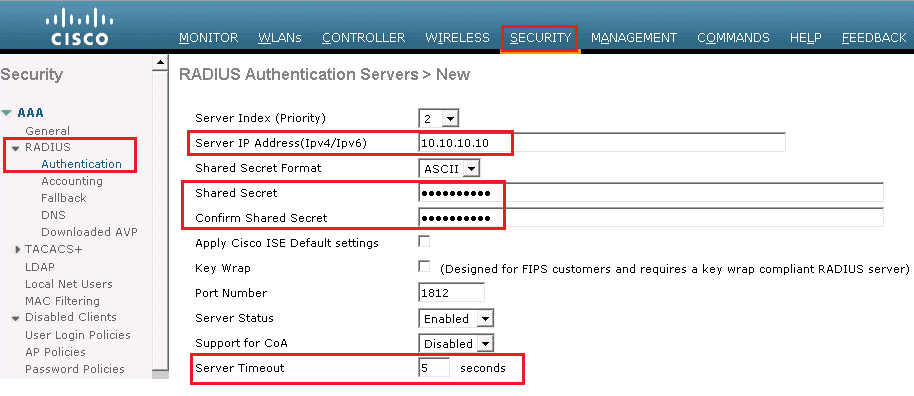Screen dimensions: 914x396
Task: Go to MAC Filtering page
Action: click(x=62, y=301)
